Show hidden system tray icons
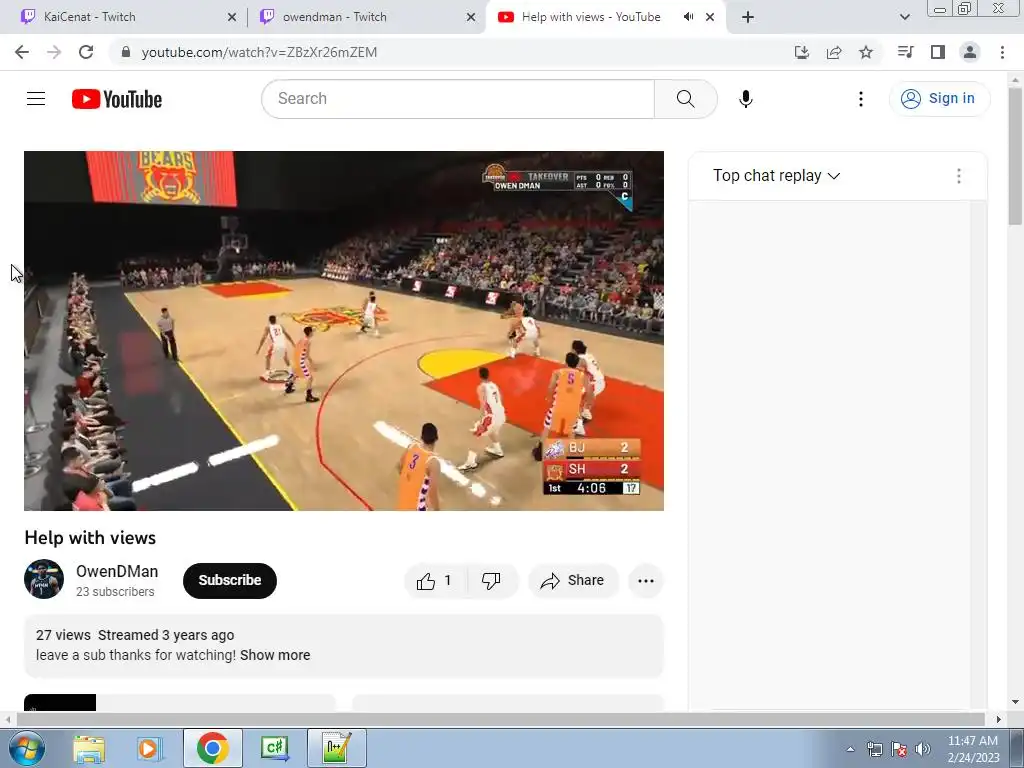This screenshot has height=768, width=1024. (x=850, y=749)
